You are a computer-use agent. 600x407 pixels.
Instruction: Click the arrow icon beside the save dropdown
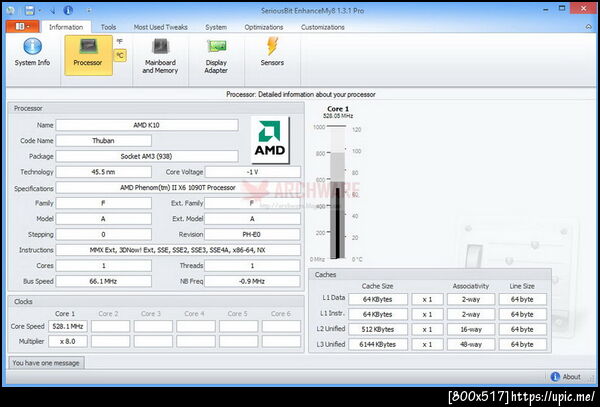click(52, 11)
